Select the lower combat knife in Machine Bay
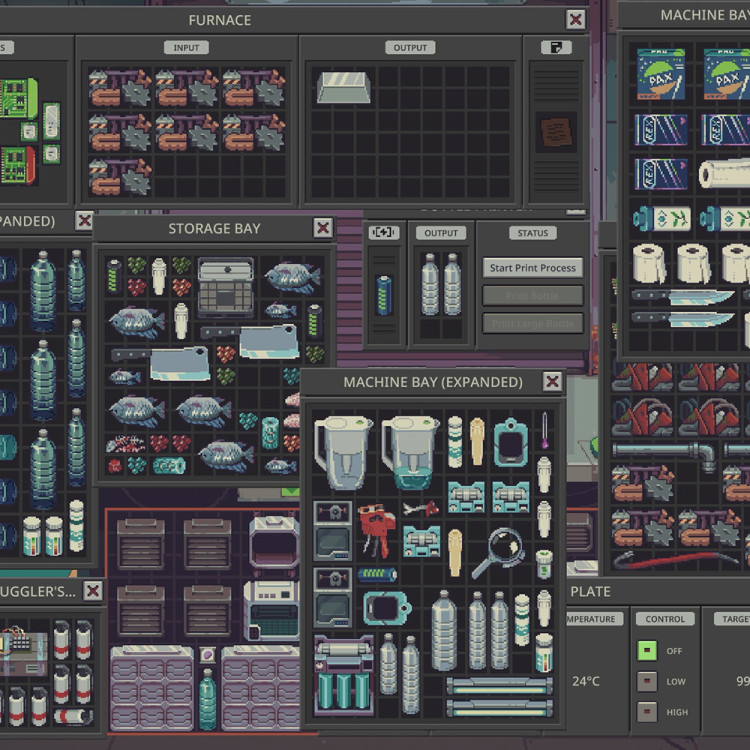This screenshot has height=750, width=750. [x=683, y=319]
